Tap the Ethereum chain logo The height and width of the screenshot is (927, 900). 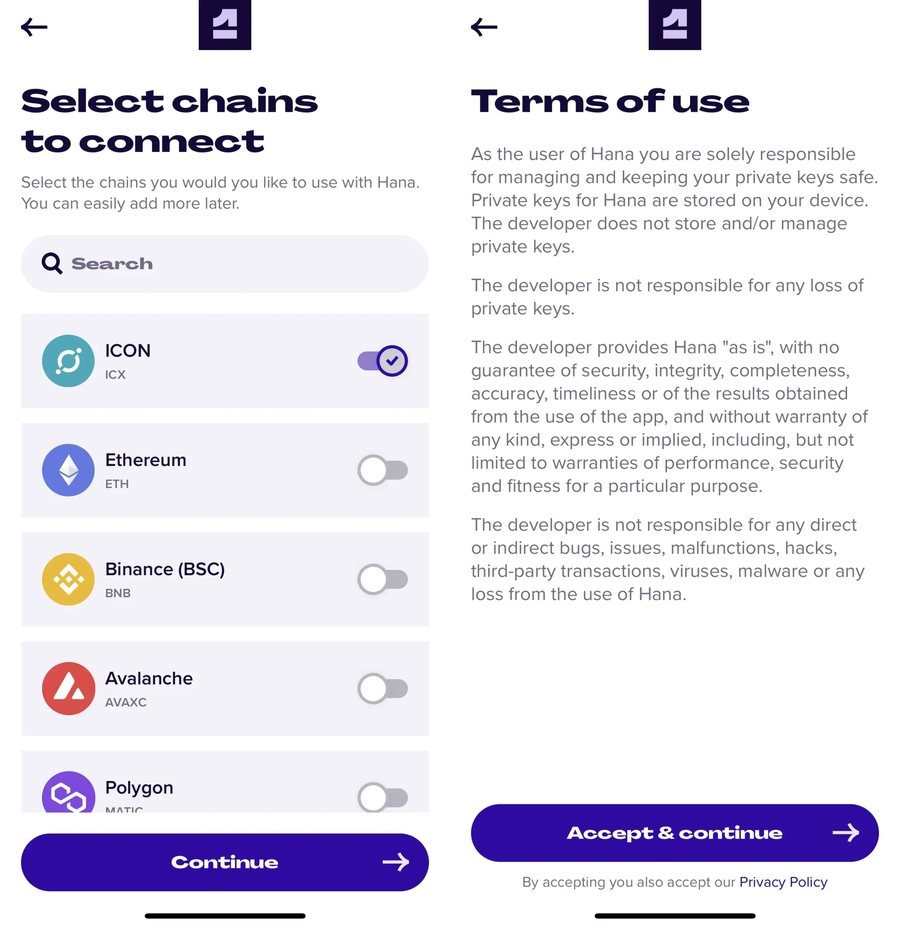pos(68,470)
